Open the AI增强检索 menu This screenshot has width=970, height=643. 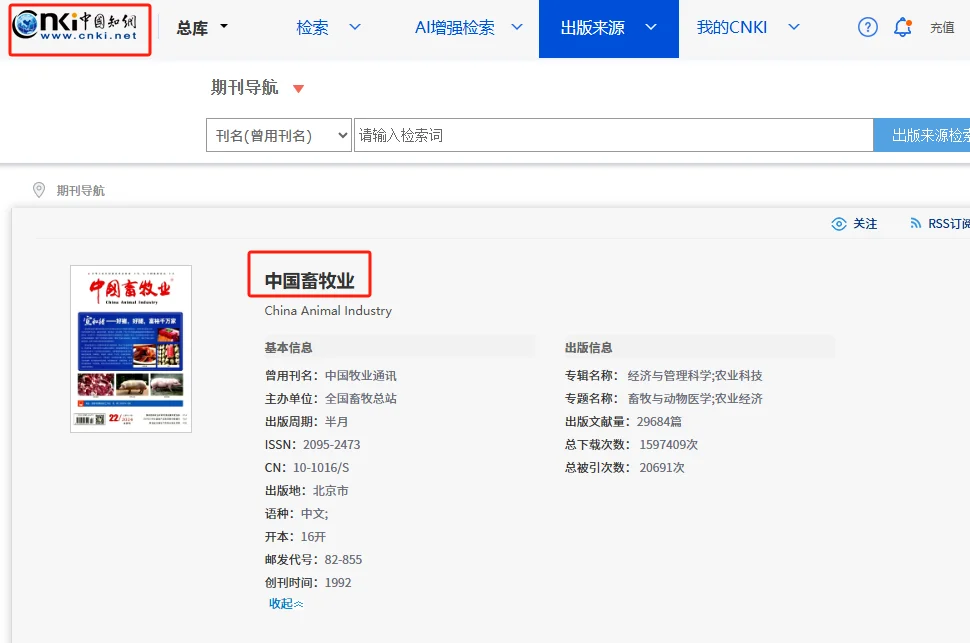point(465,29)
